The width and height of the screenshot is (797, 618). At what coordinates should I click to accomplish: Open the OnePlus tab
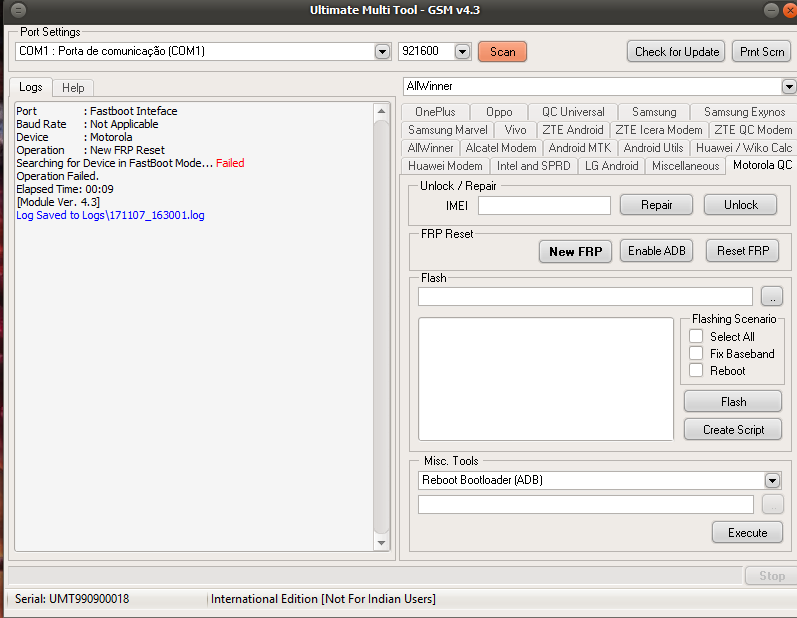pyautogui.click(x=435, y=112)
